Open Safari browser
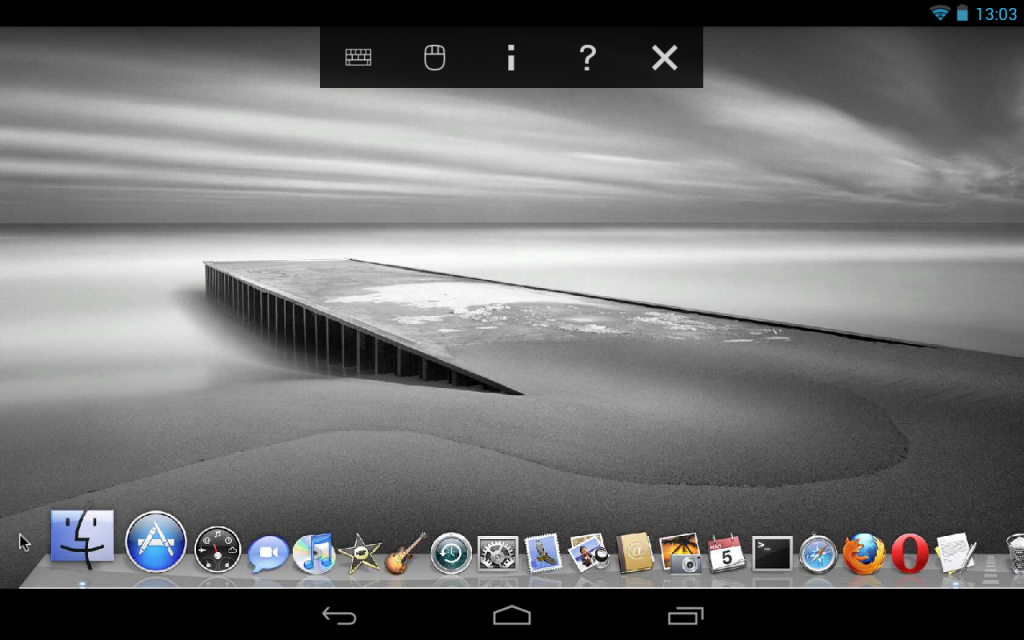Image resolution: width=1024 pixels, height=640 pixels. [x=818, y=553]
